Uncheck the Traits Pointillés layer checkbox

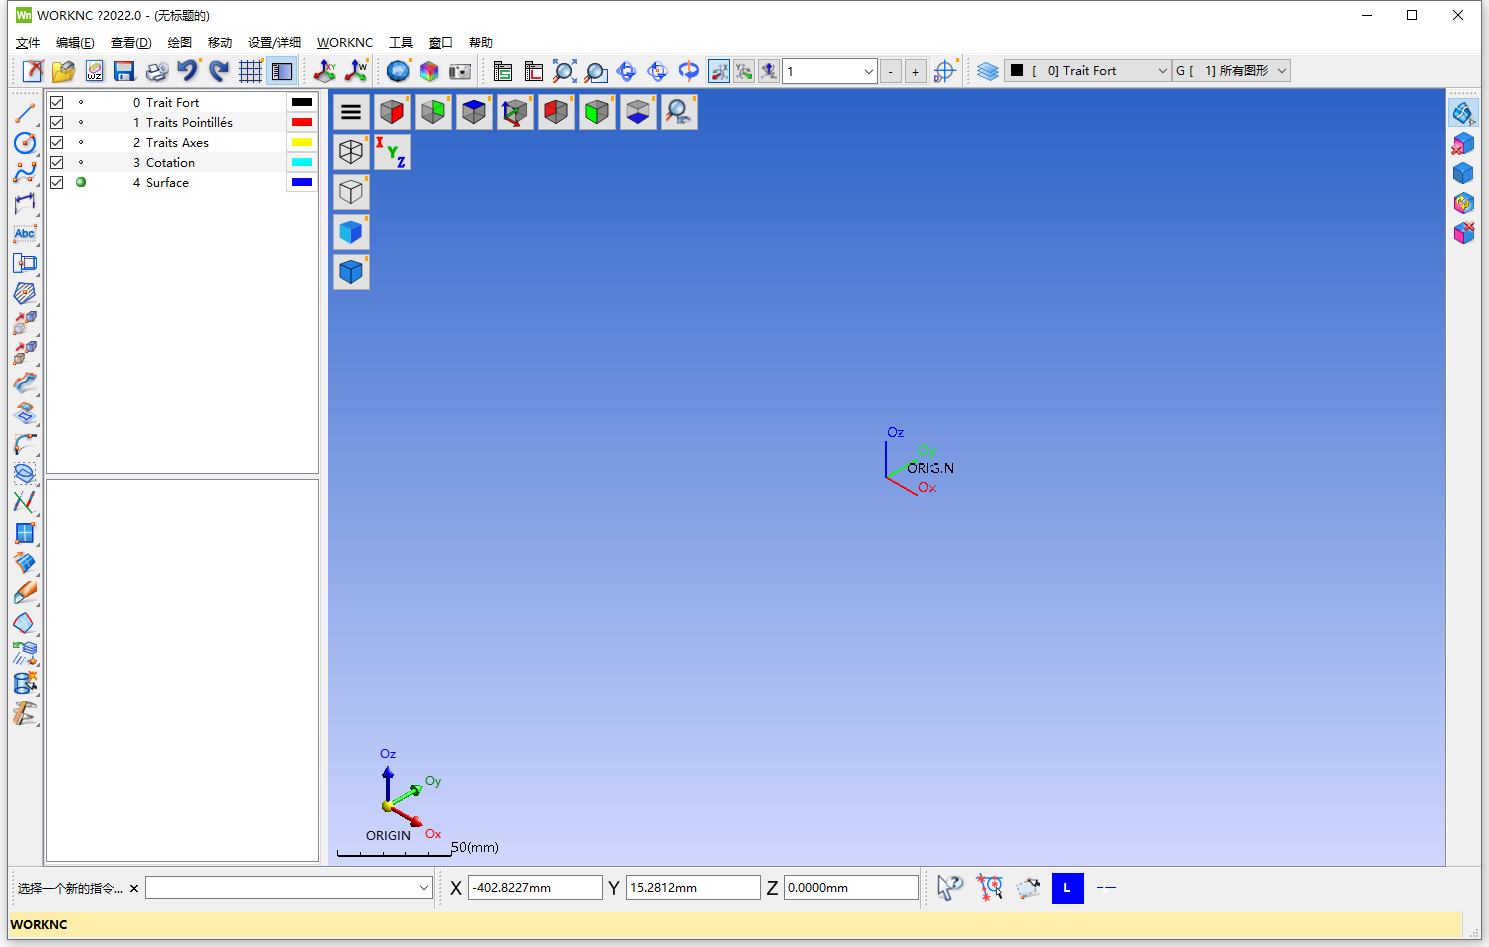[x=57, y=122]
